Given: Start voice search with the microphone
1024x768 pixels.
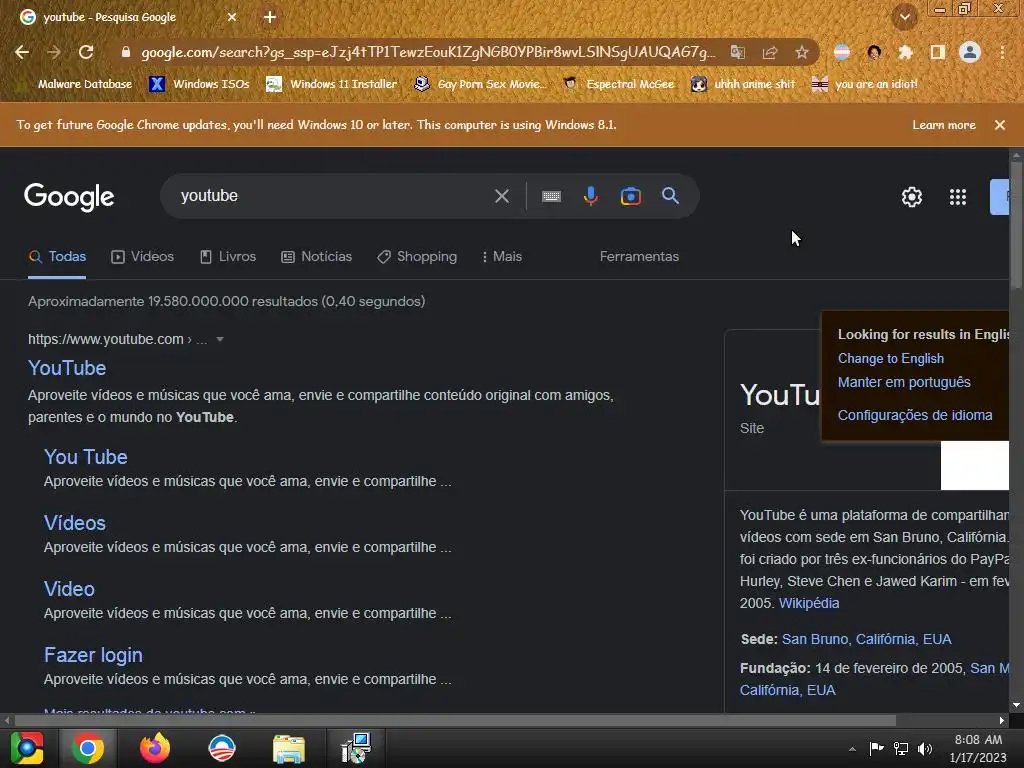Looking at the screenshot, I should 590,196.
